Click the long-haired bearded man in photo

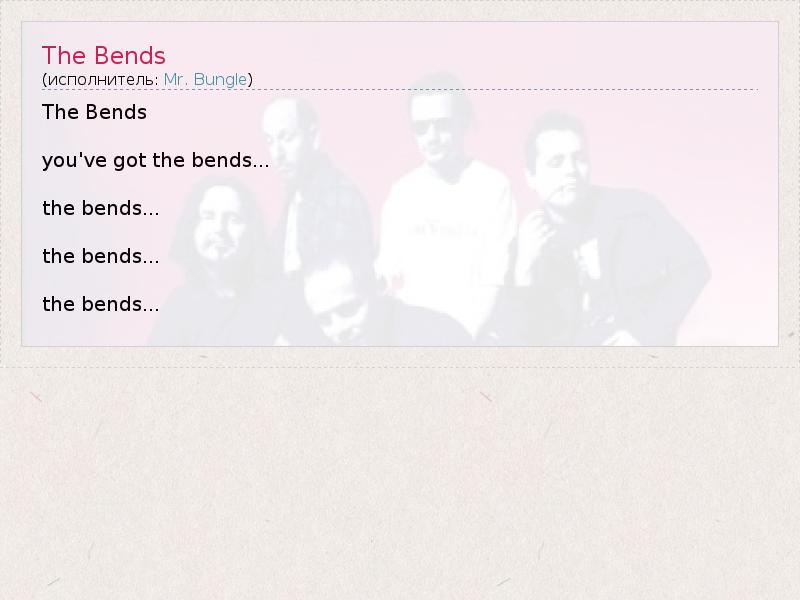click(x=219, y=230)
